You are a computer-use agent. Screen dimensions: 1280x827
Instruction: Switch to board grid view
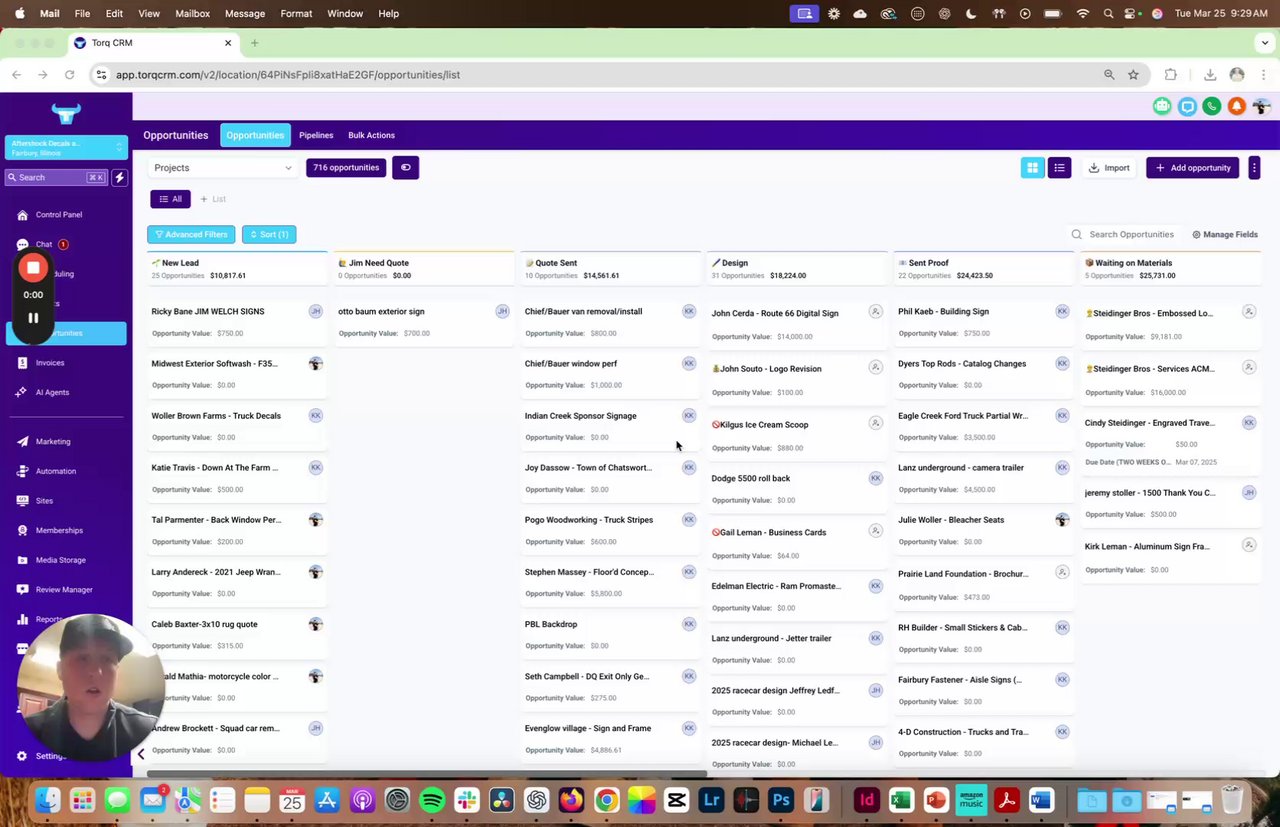(1032, 168)
